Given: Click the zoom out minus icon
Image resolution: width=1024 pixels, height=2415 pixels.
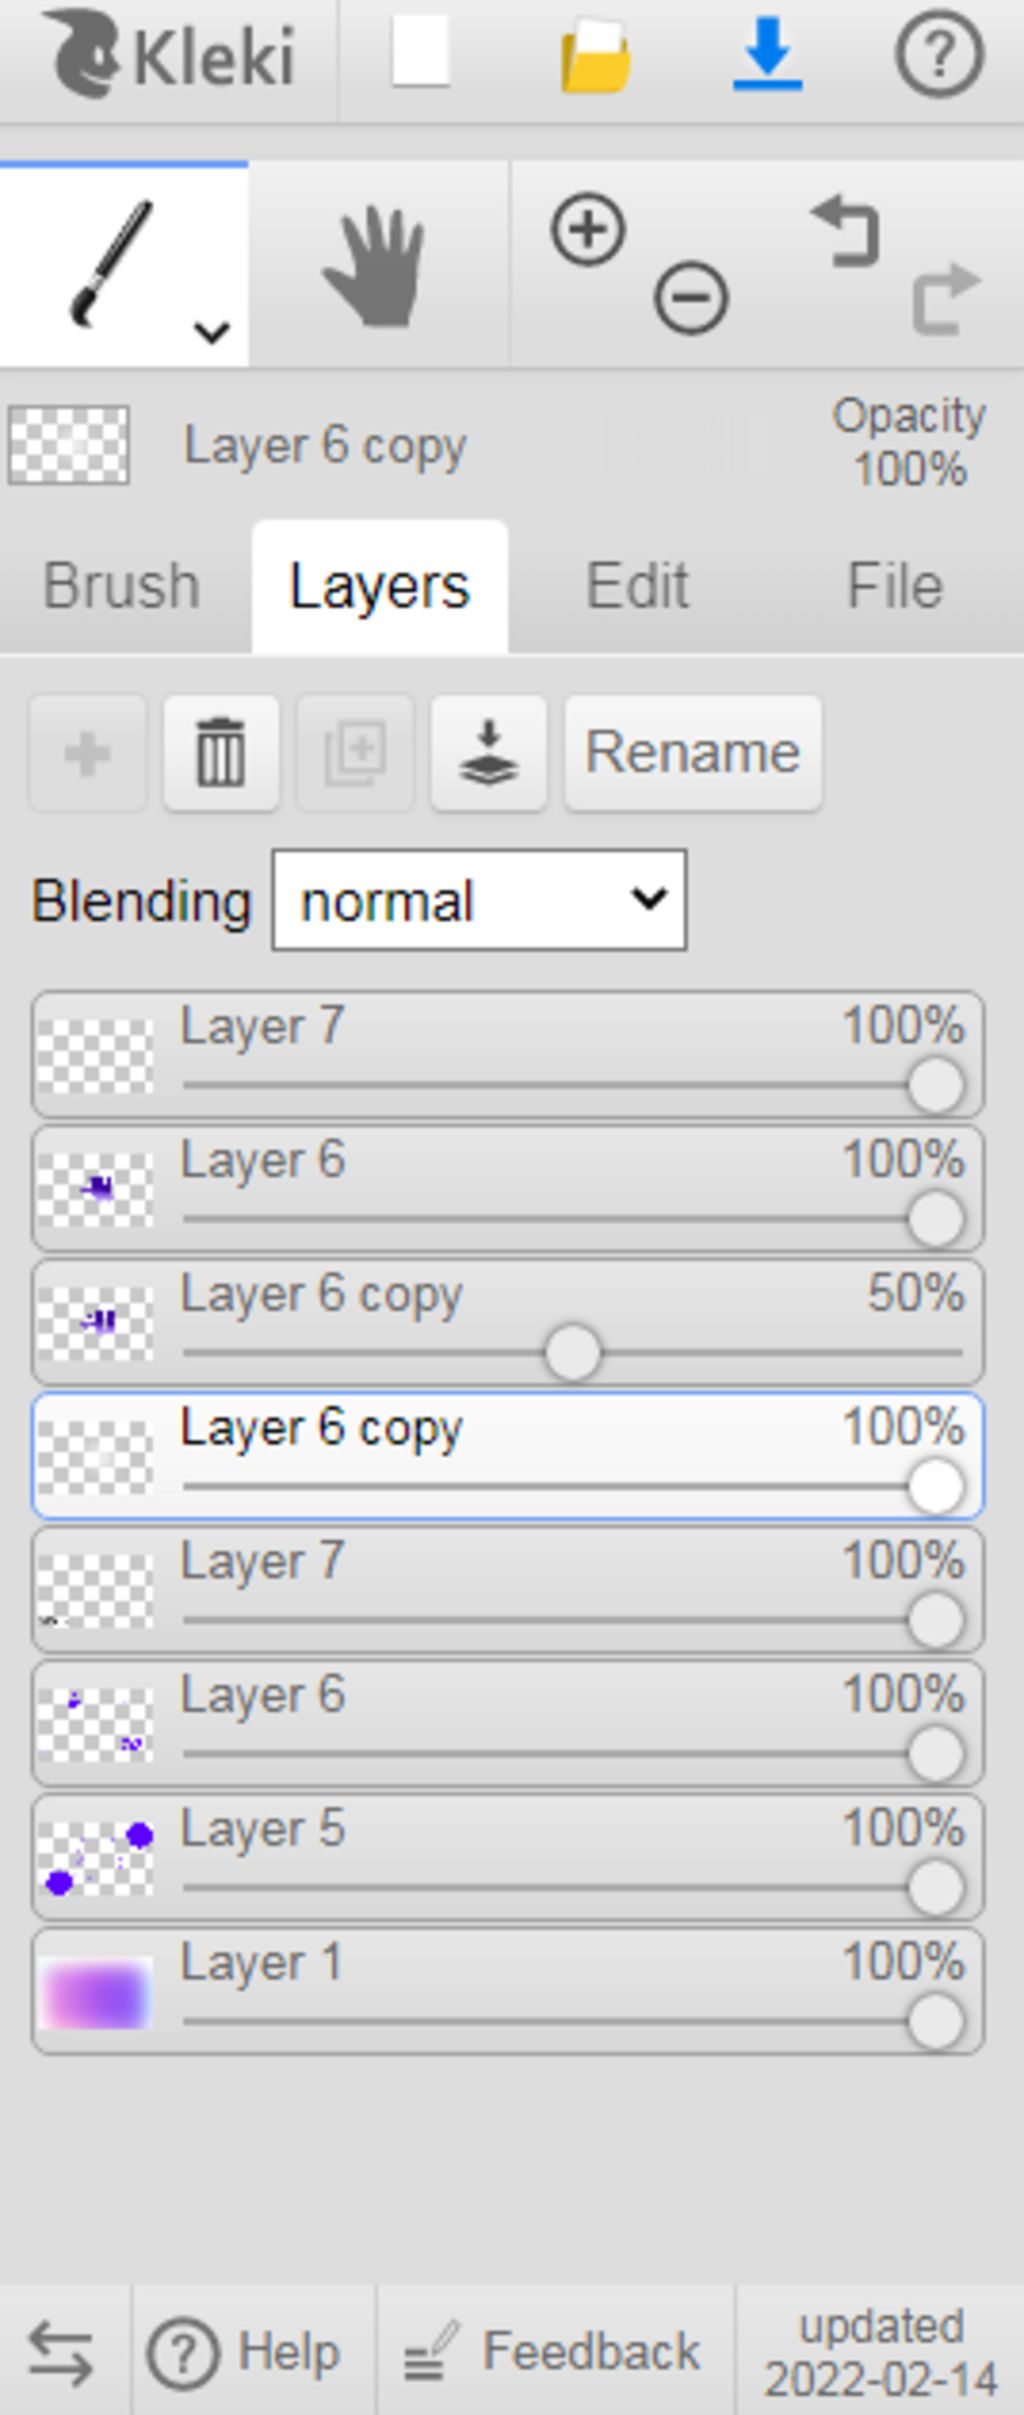Looking at the screenshot, I should (690, 298).
